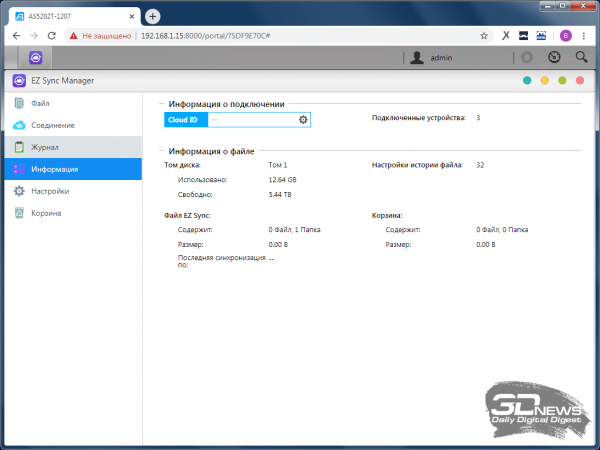Click the Cloud ID input field
This screenshot has width=600, height=450.
point(251,120)
